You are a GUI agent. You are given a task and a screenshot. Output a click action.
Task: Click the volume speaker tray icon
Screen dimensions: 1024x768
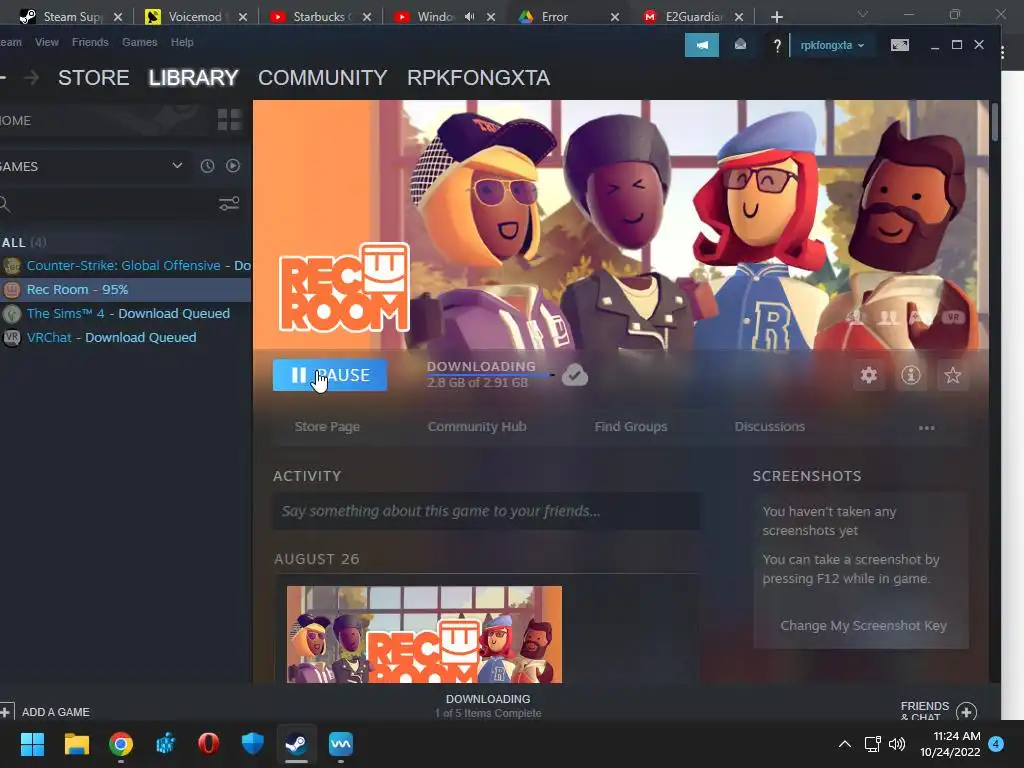(x=897, y=744)
